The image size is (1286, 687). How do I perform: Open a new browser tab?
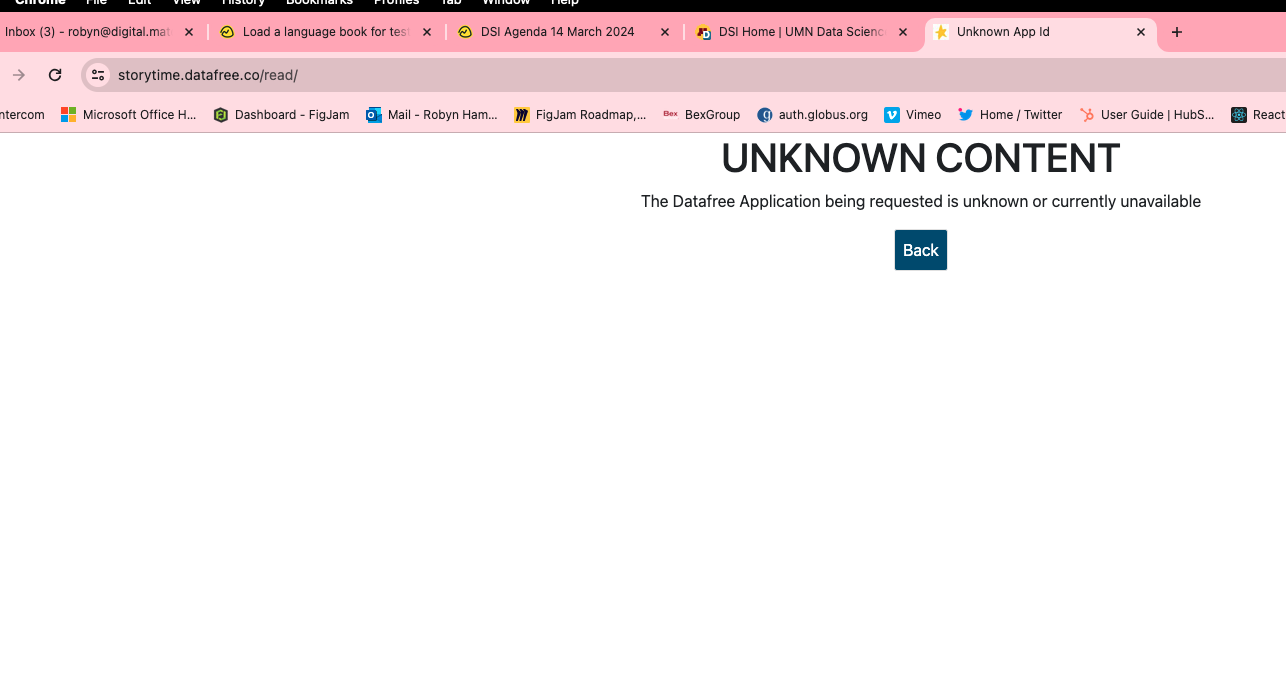coord(1177,32)
